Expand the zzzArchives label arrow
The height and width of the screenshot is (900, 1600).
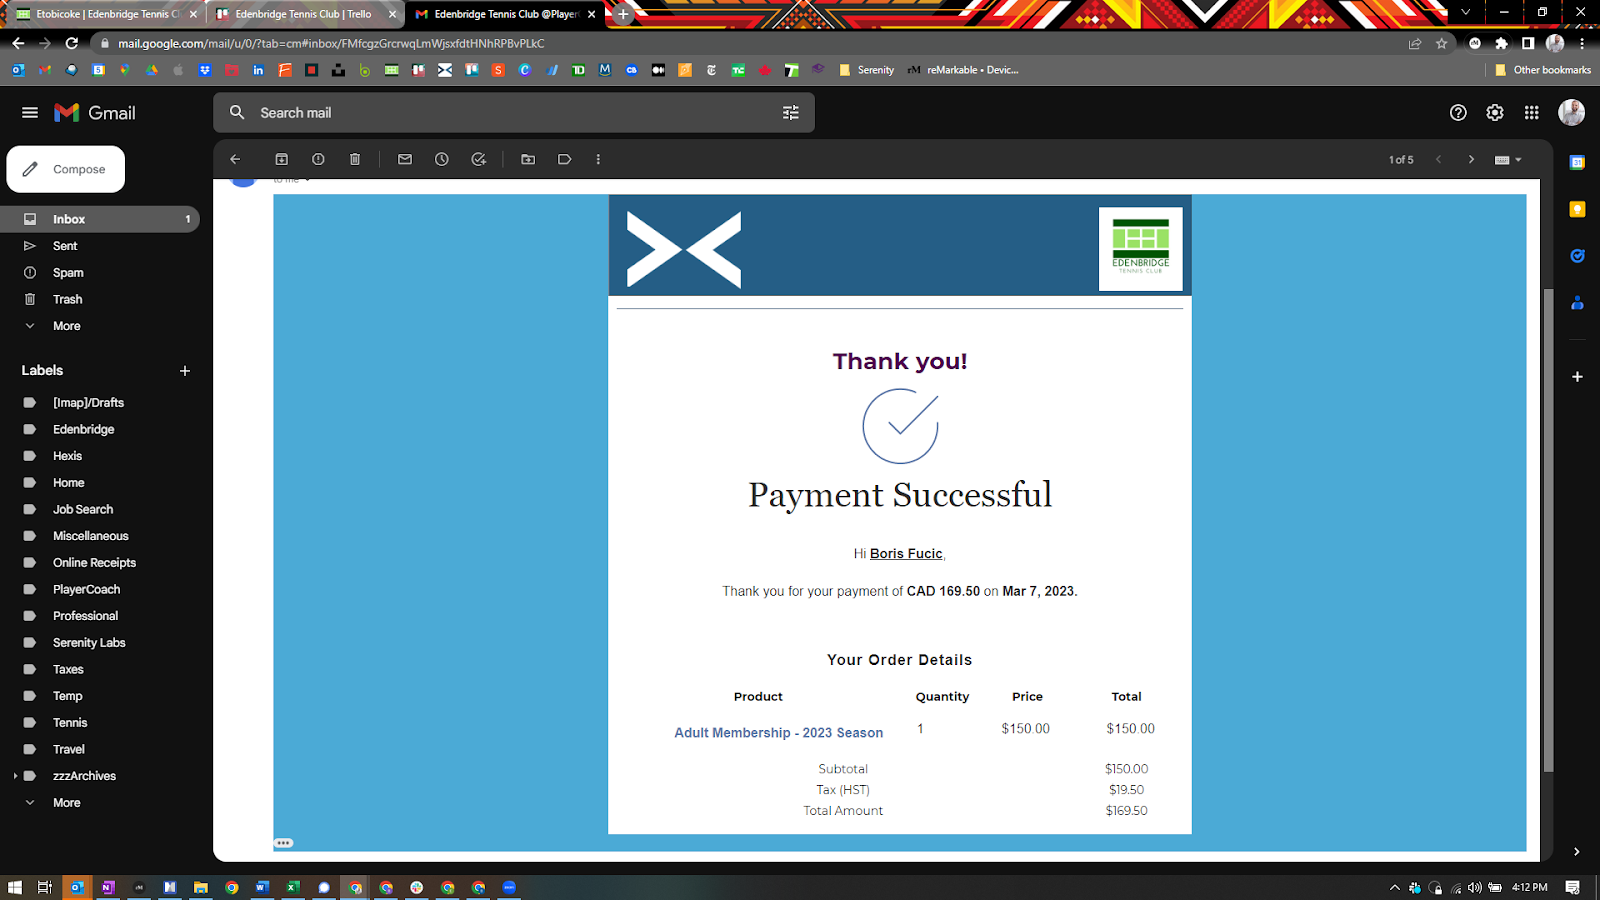(x=16, y=776)
